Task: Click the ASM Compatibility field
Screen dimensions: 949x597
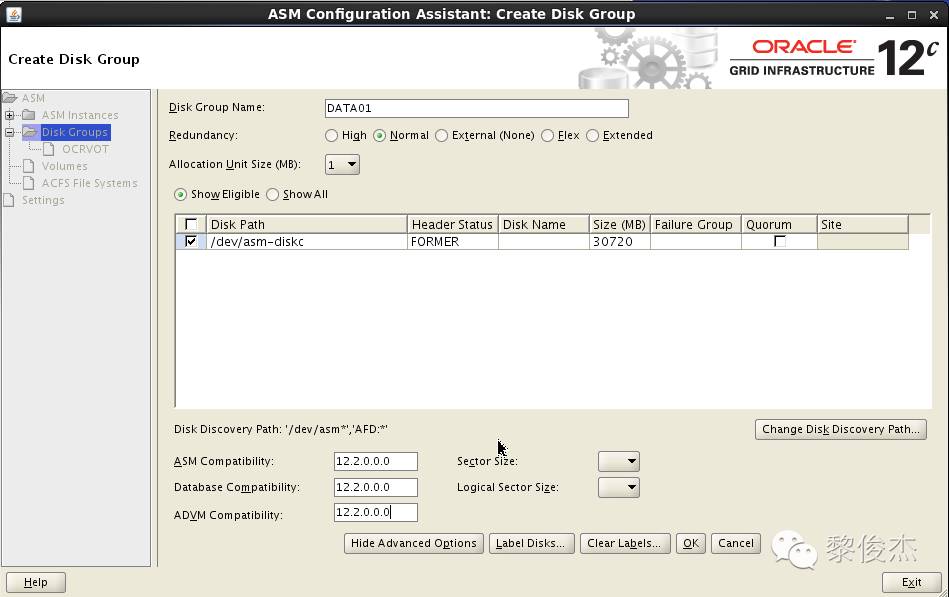Action: pyautogui.click(x=376, y=461)
